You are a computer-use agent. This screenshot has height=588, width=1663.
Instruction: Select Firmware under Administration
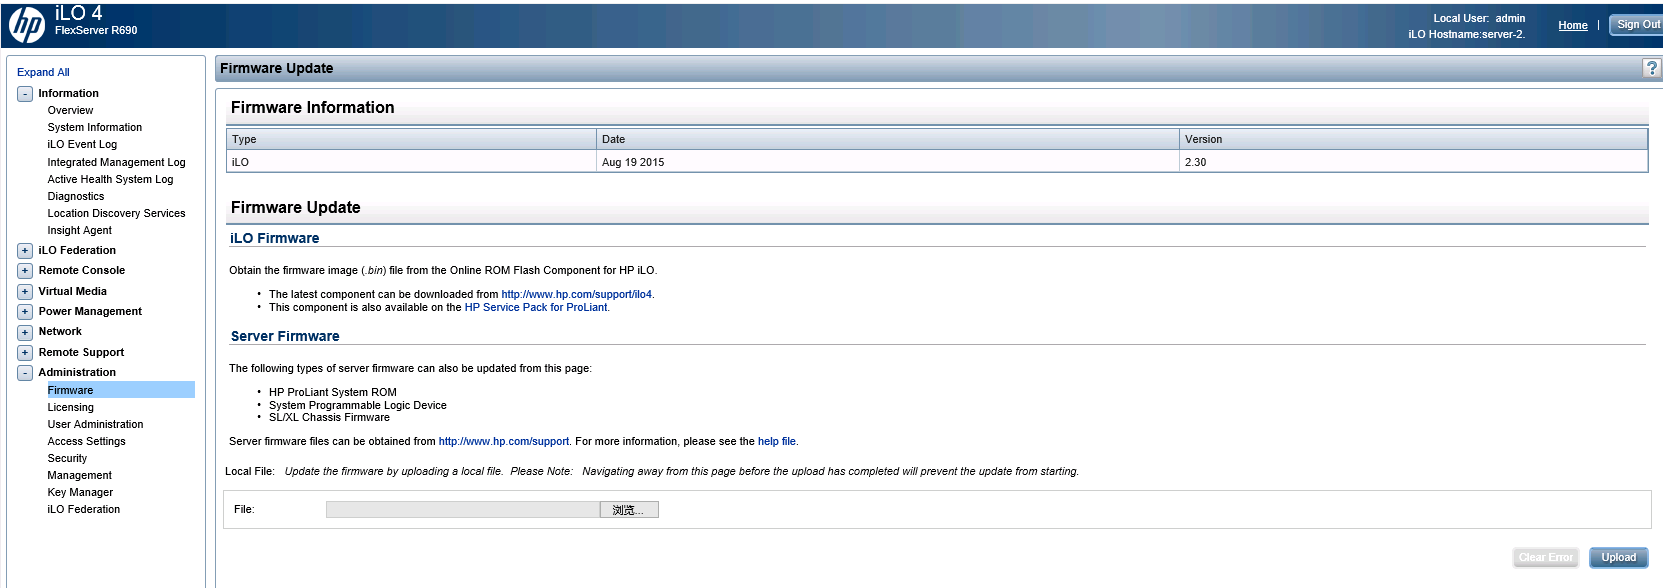(120, 390)
